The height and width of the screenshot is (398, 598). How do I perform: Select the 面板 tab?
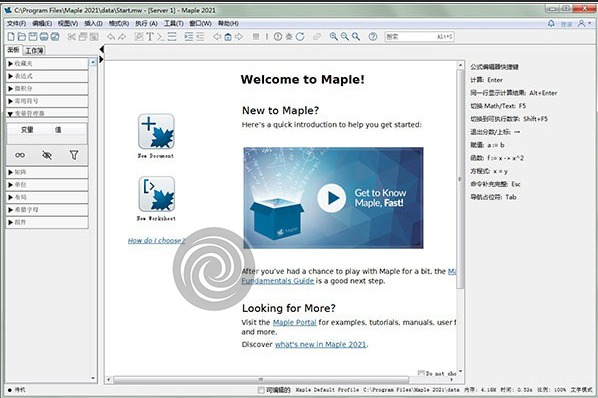coord(13,50)
